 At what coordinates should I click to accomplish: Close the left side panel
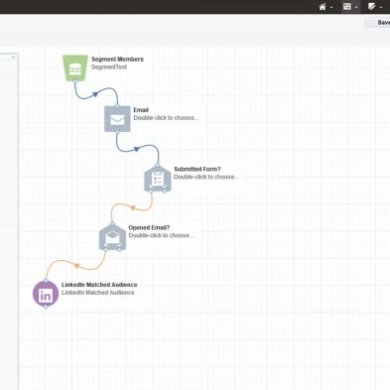coord(13,57)
